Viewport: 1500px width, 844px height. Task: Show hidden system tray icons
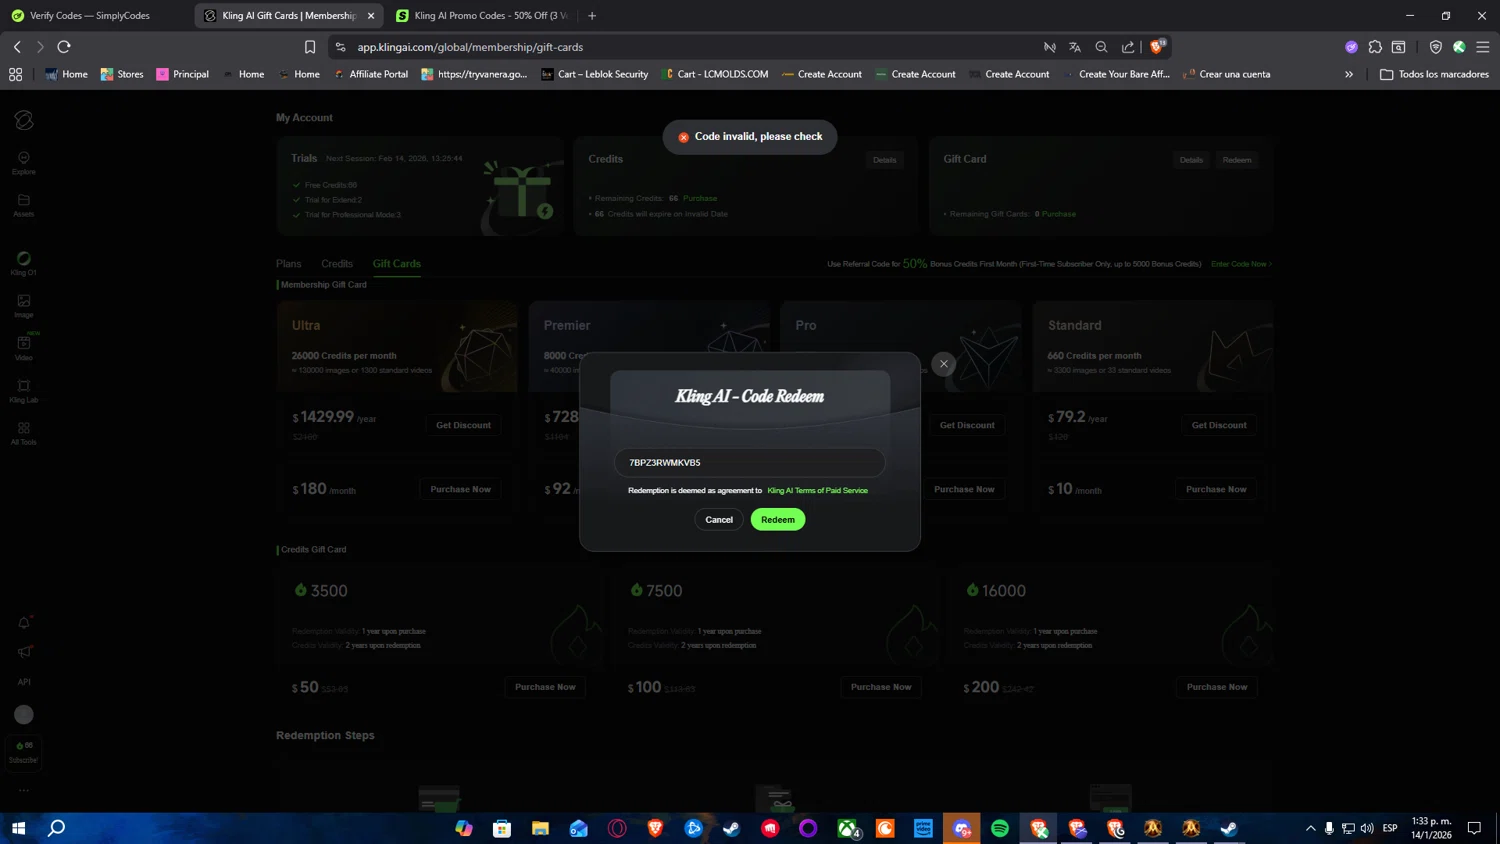[x=1310, y=828]
